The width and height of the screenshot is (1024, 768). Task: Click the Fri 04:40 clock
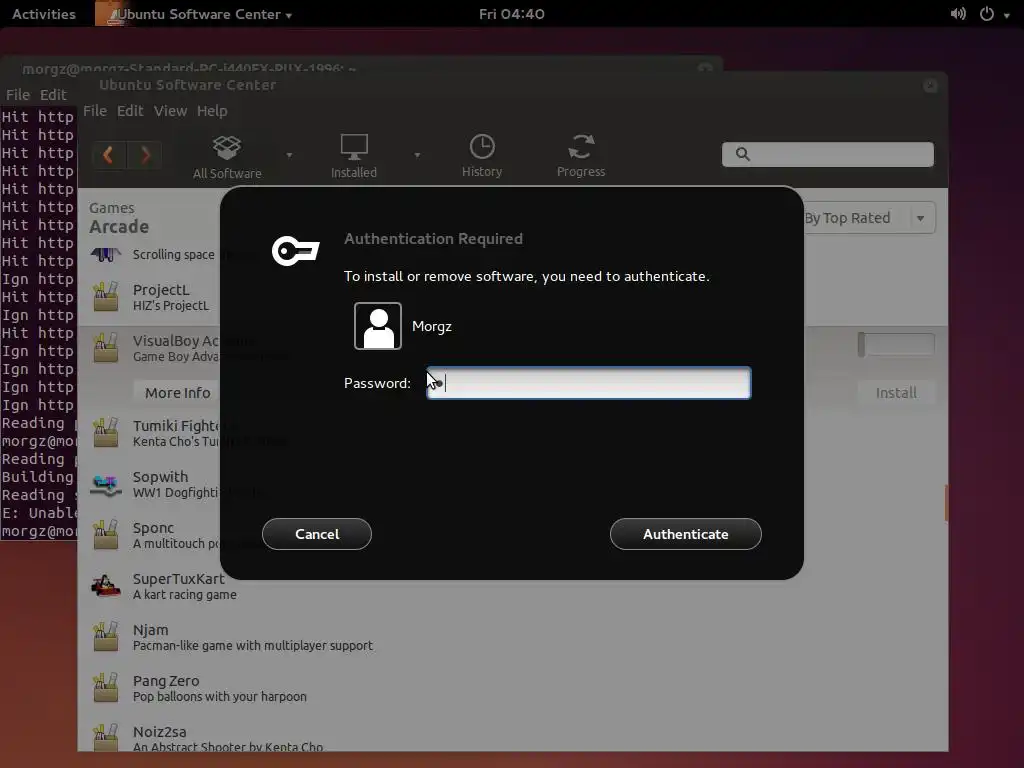tap(511, 14)
